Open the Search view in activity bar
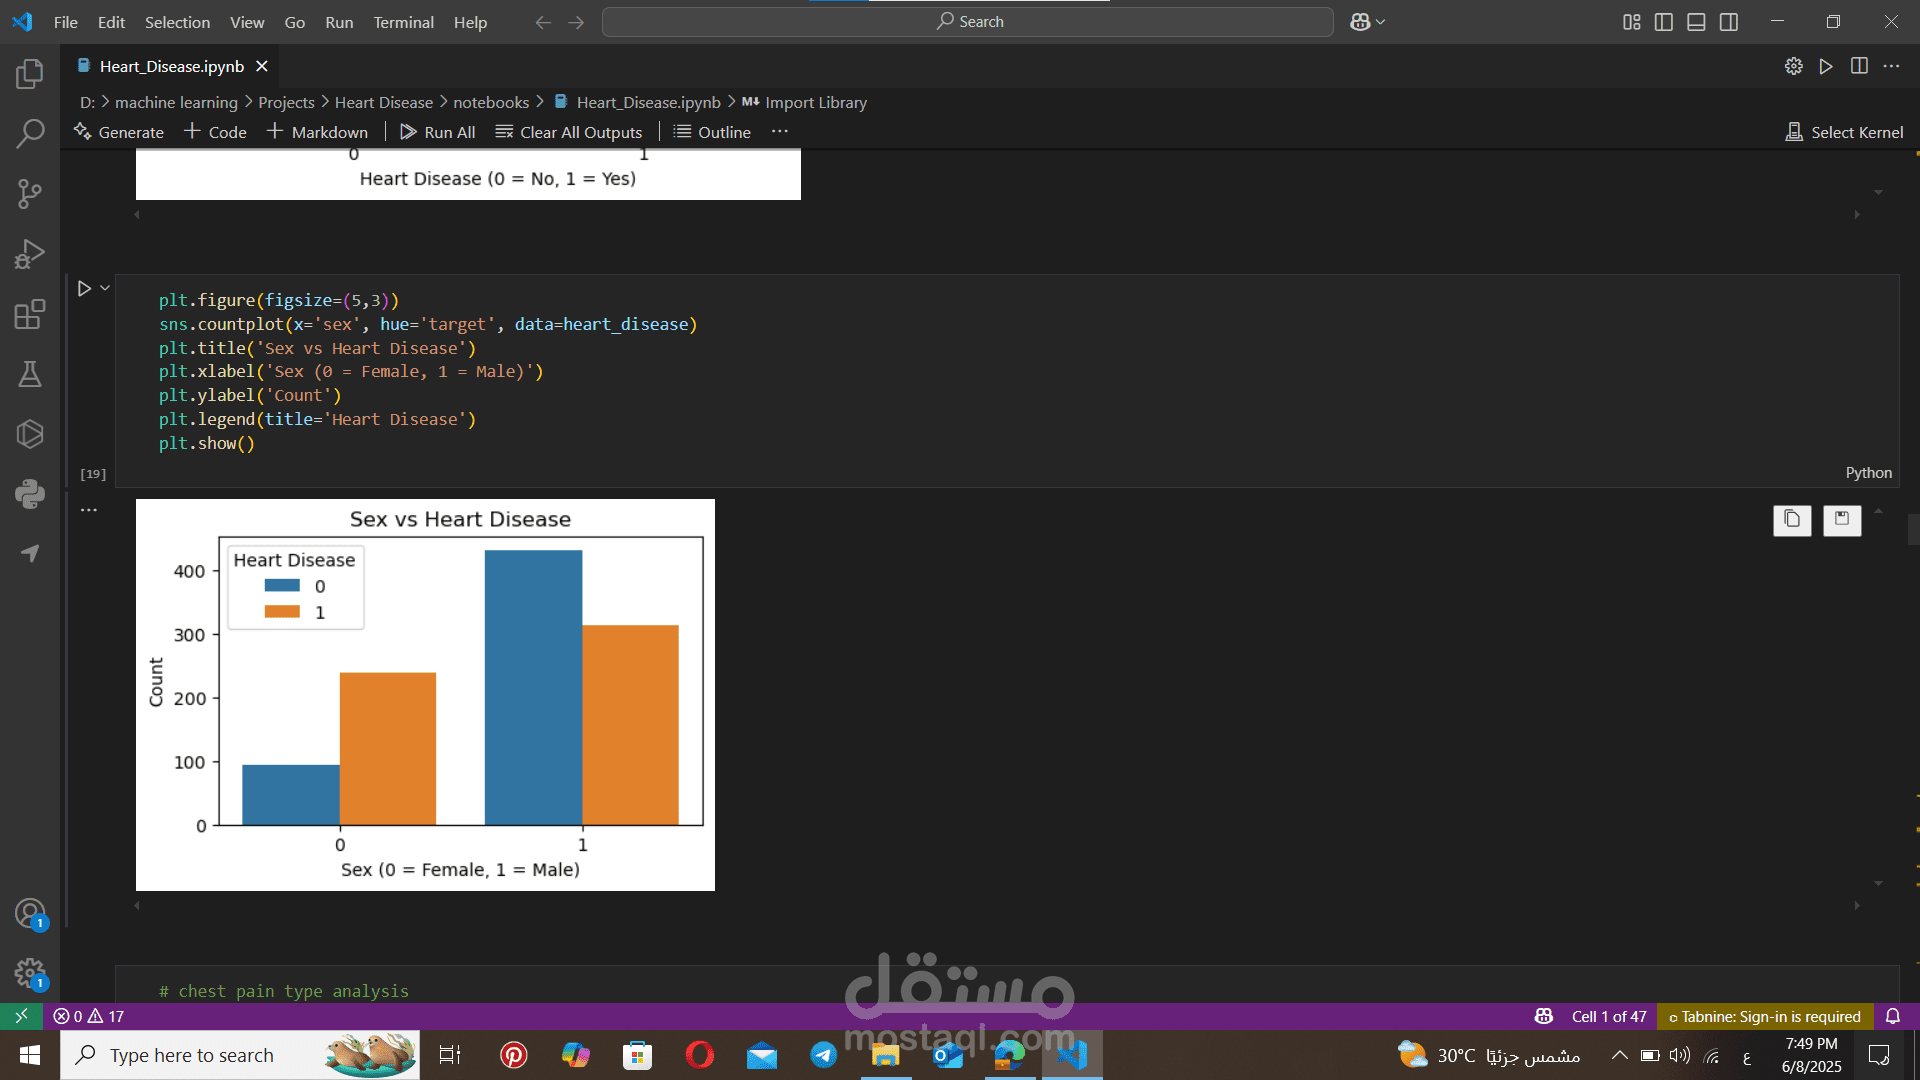 [x=30, y=133]
